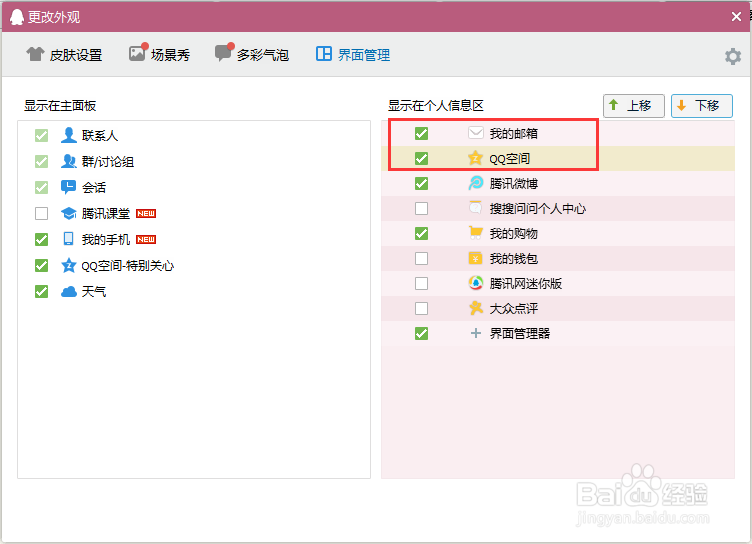752x544 pixels.
Task: Select the 搜搜问问个人中心 row text
Action: 538,209
